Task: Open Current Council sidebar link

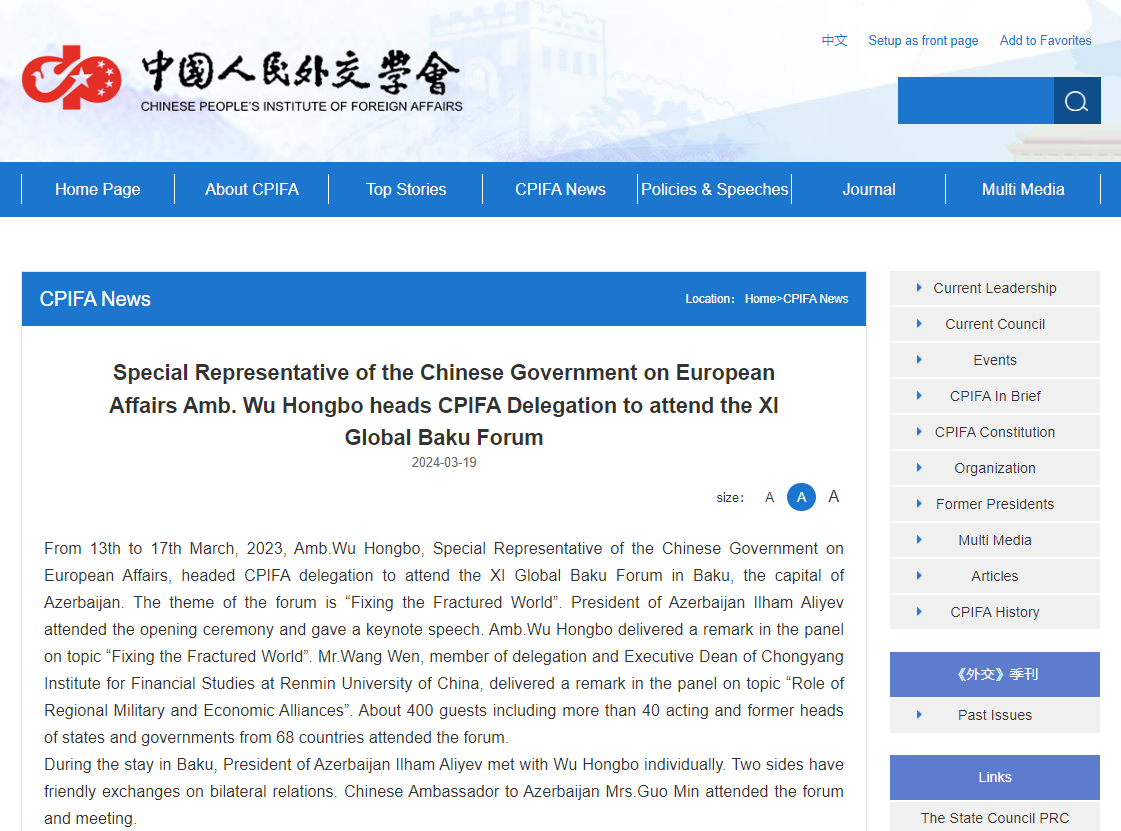Action: pyautogui.click(x=994, y=324)
